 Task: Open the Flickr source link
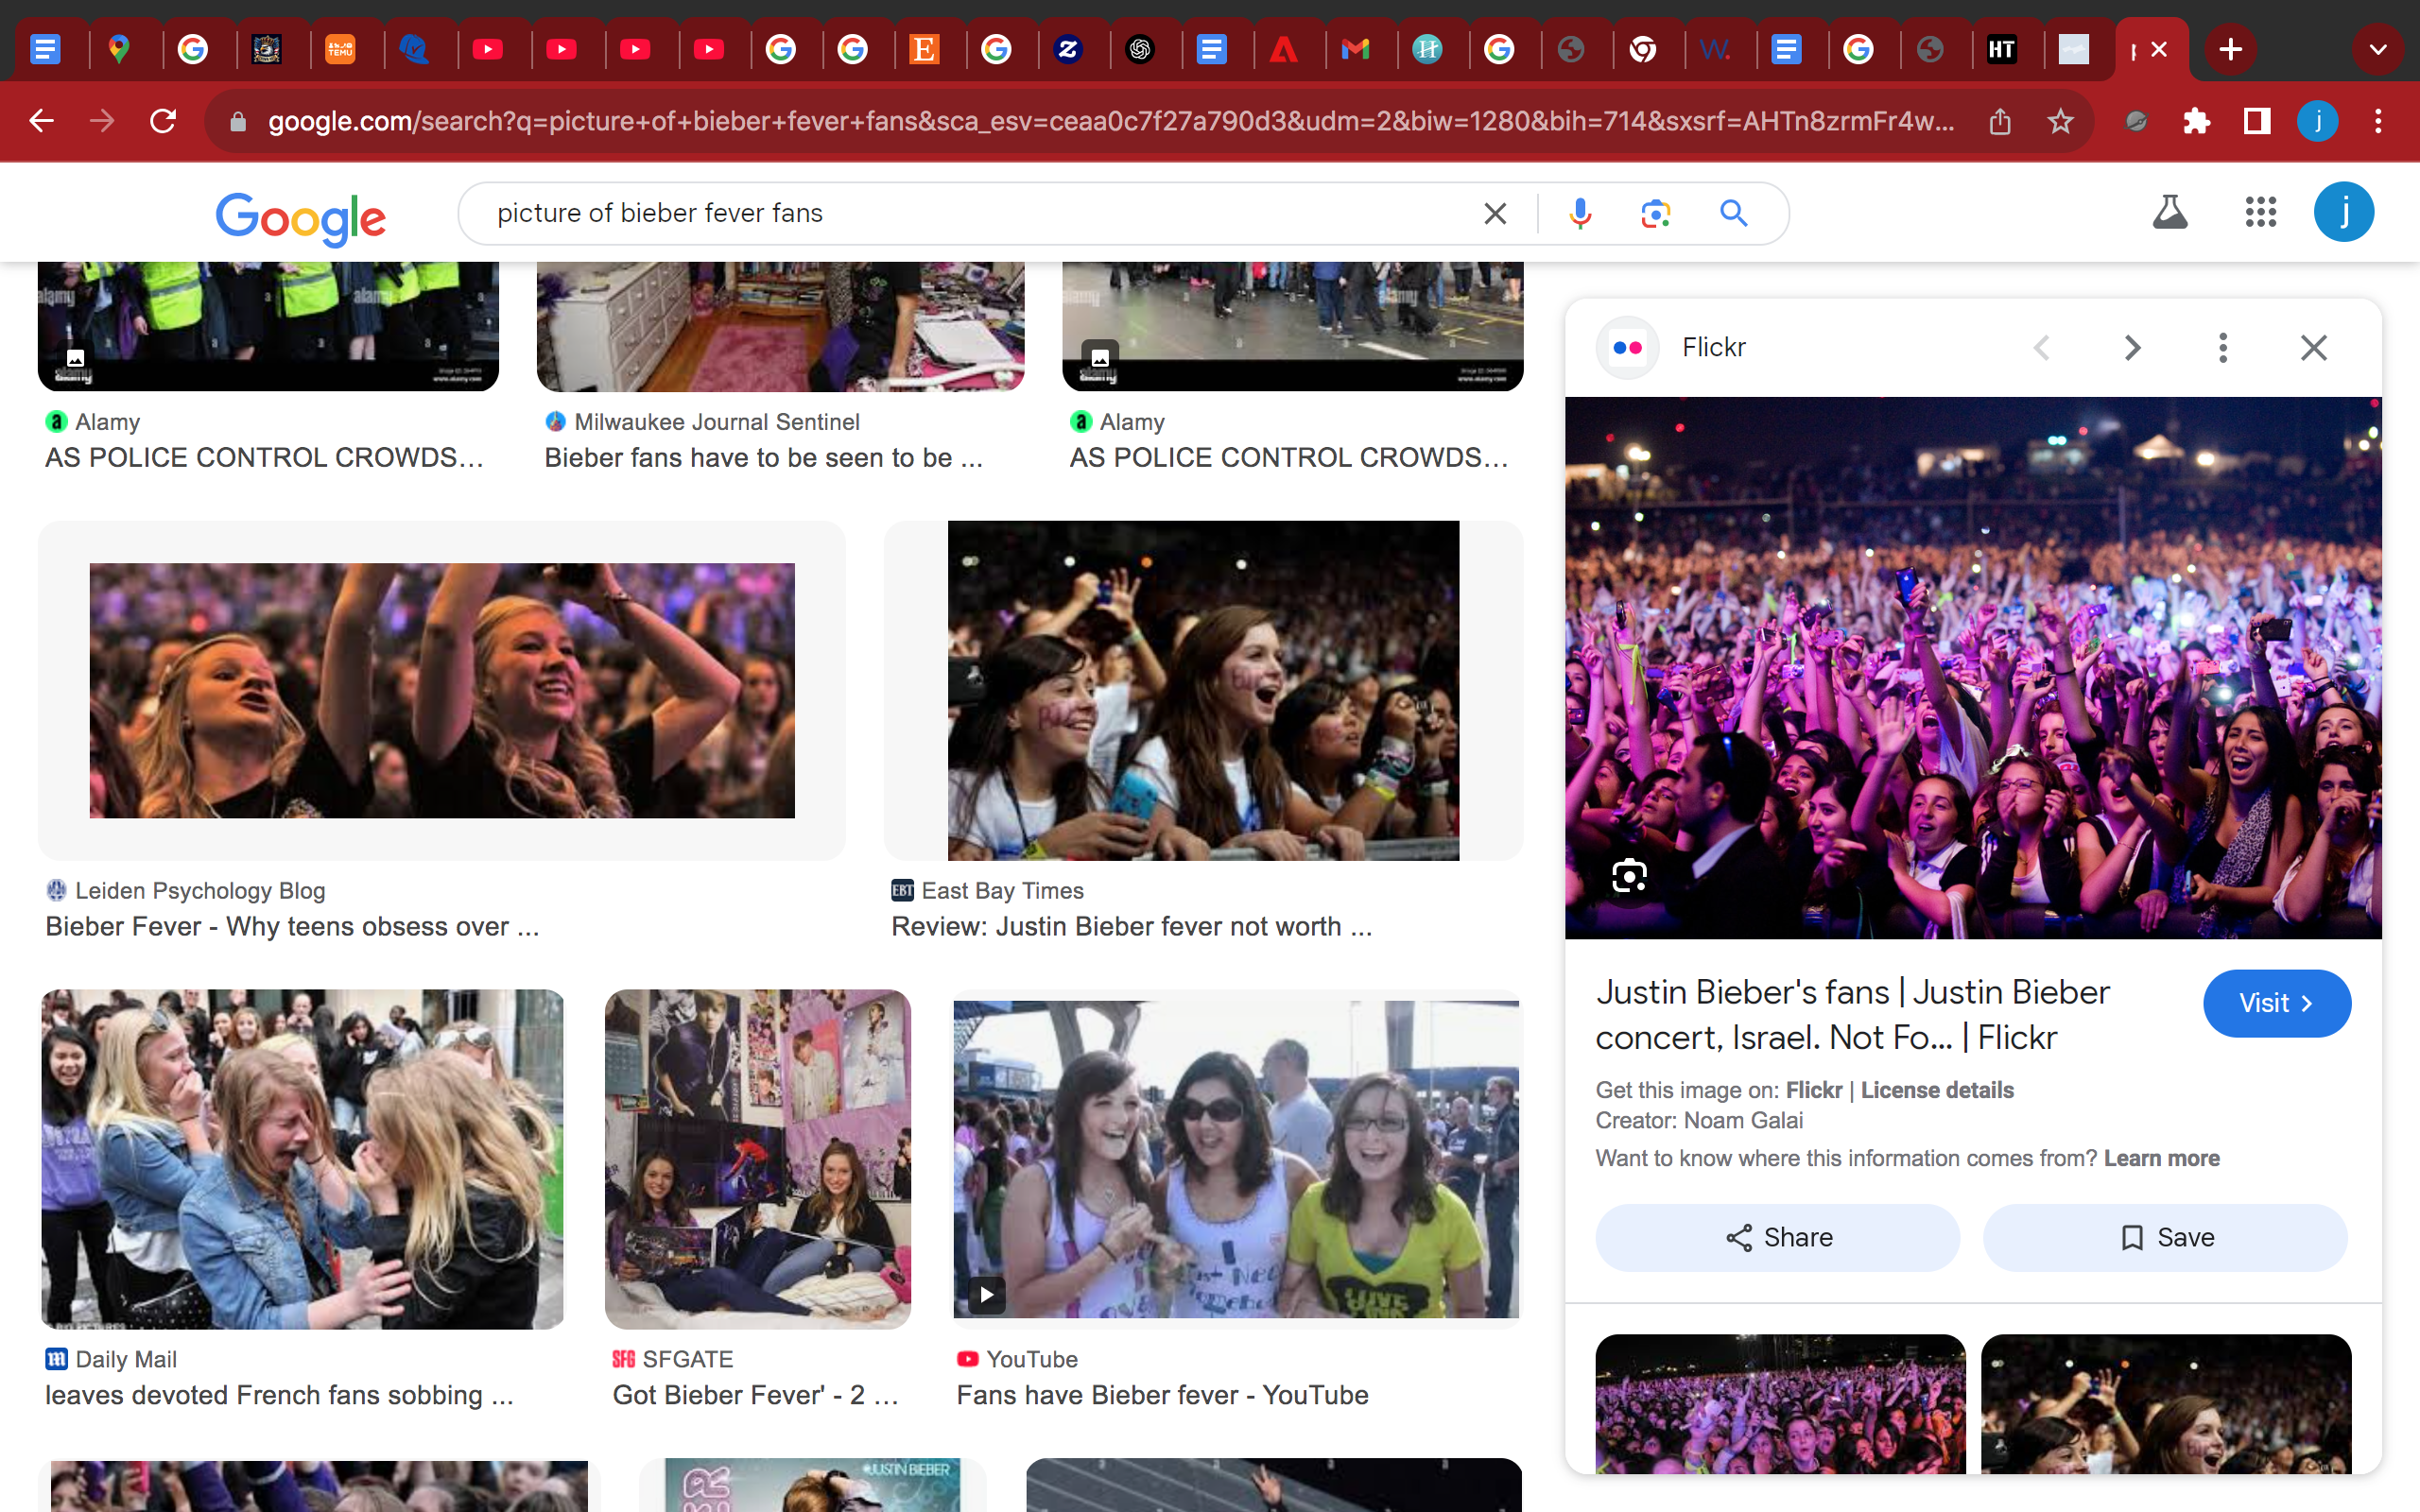tap(1814, 1090)
